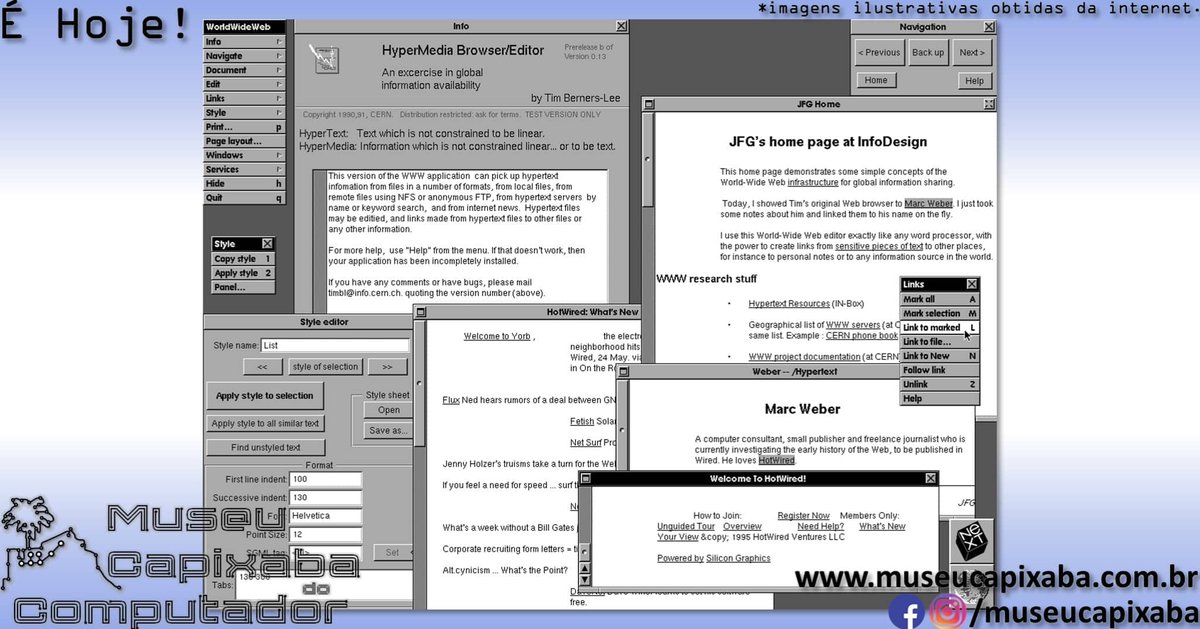Open the Register Now link in HotWired

coord(803,516)
